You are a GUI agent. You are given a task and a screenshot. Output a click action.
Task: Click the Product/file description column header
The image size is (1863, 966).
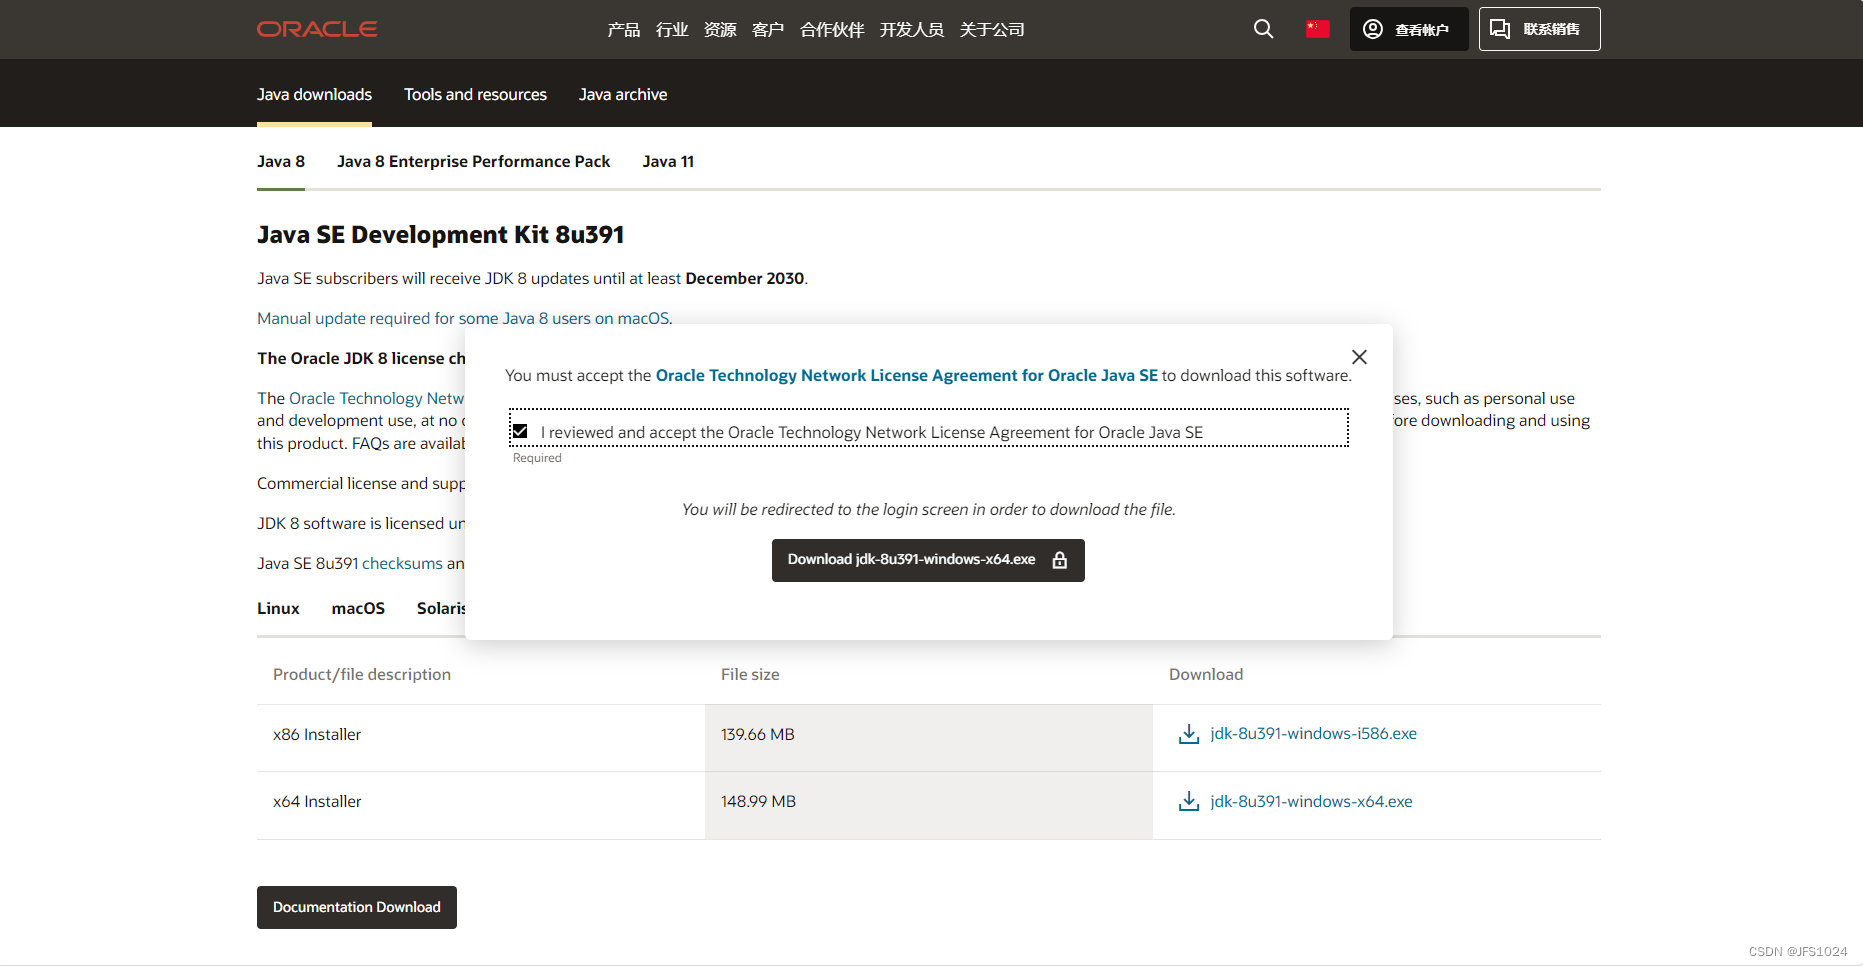[362, 674]
